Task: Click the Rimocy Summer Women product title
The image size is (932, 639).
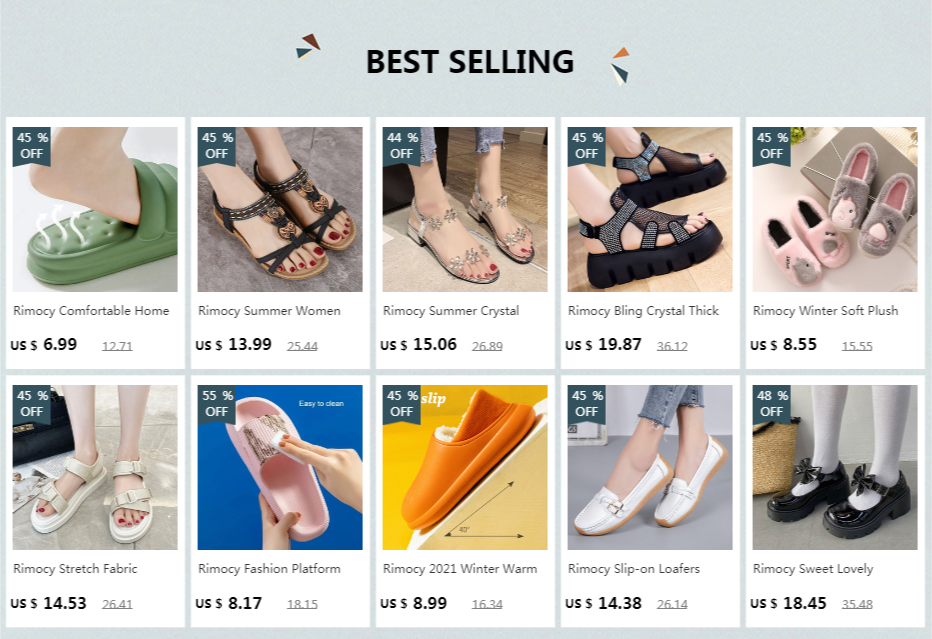Action: 269,311
